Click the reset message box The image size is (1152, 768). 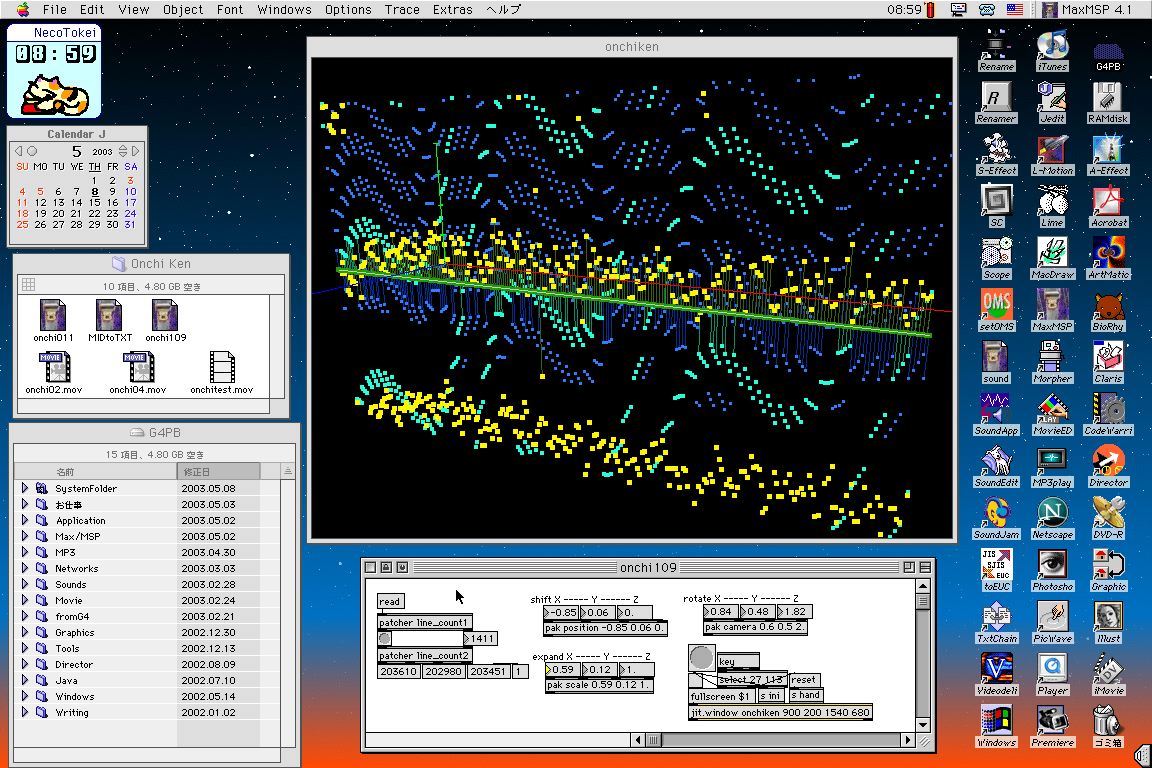803,680
